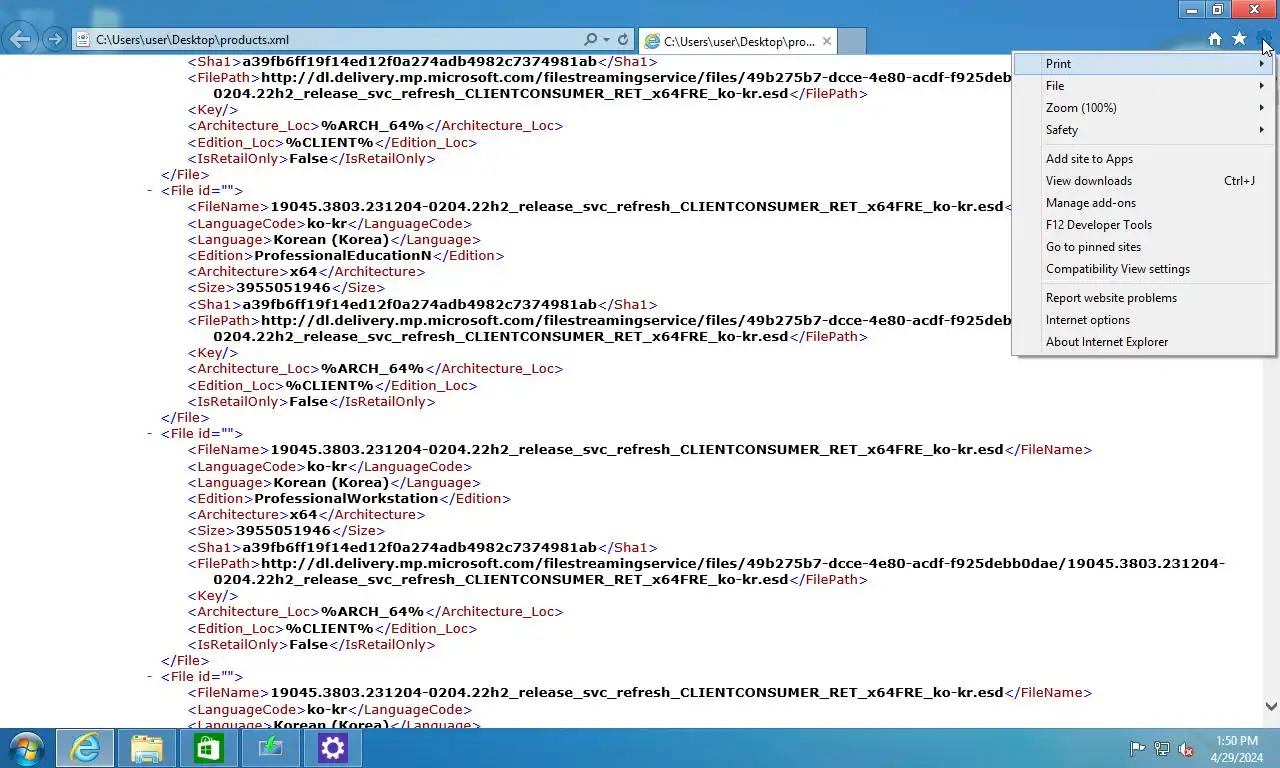Viewport: 1280px width, 768px height.
Task: Click Sha1 value in ProfessionalWorkstation block
Action: (x=419, y=547)
